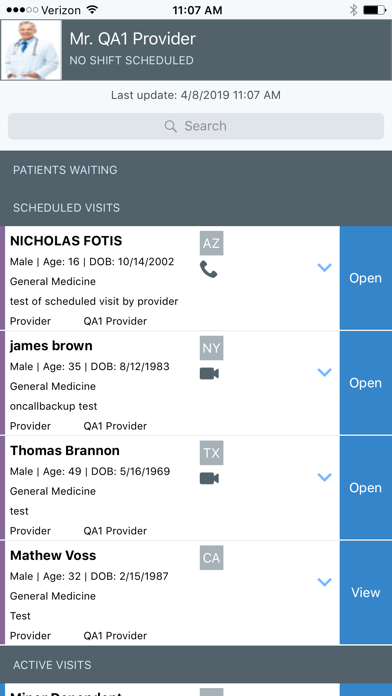392x696 pixels.
Task: Open the james brown scheduled visit
Action: point(366,383)
